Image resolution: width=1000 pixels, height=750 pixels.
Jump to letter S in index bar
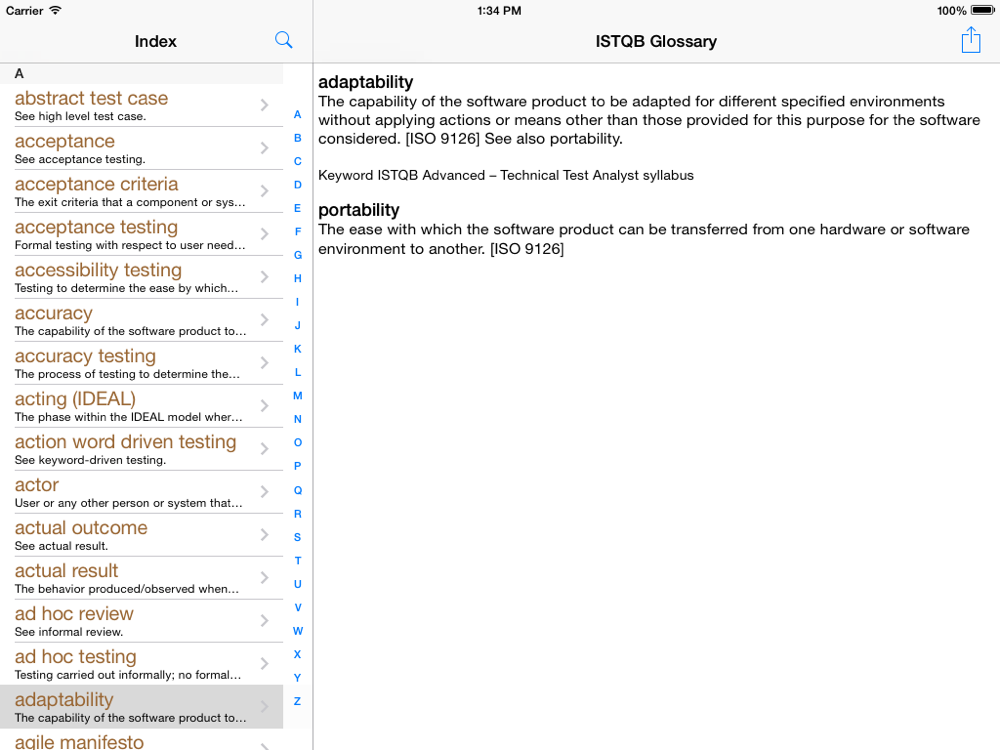[x=297, y=537]
